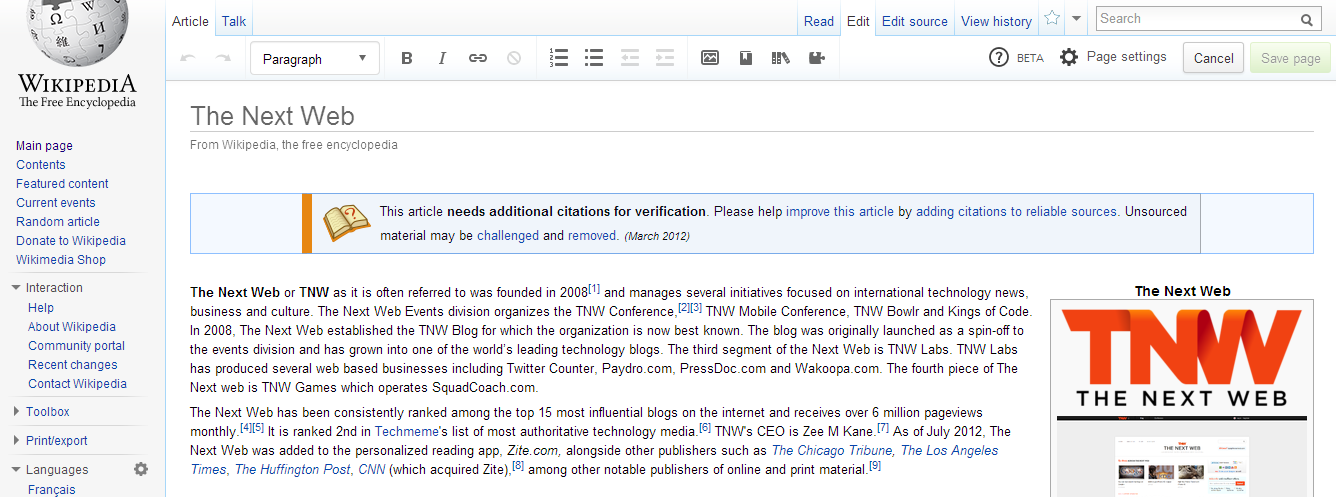Open Featured content link
Image resolution: width=1336 pixels, height=497 pixels.
click(x=62, y=184)
